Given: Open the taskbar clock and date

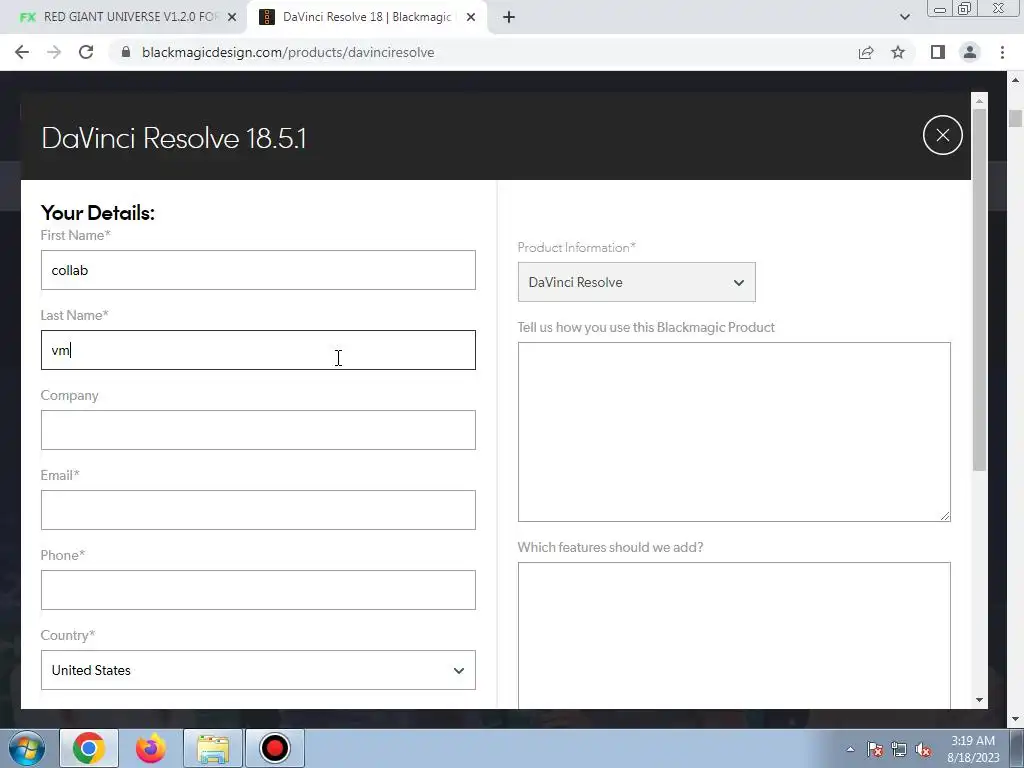Looking at the screenshot, I should [973, 749].
